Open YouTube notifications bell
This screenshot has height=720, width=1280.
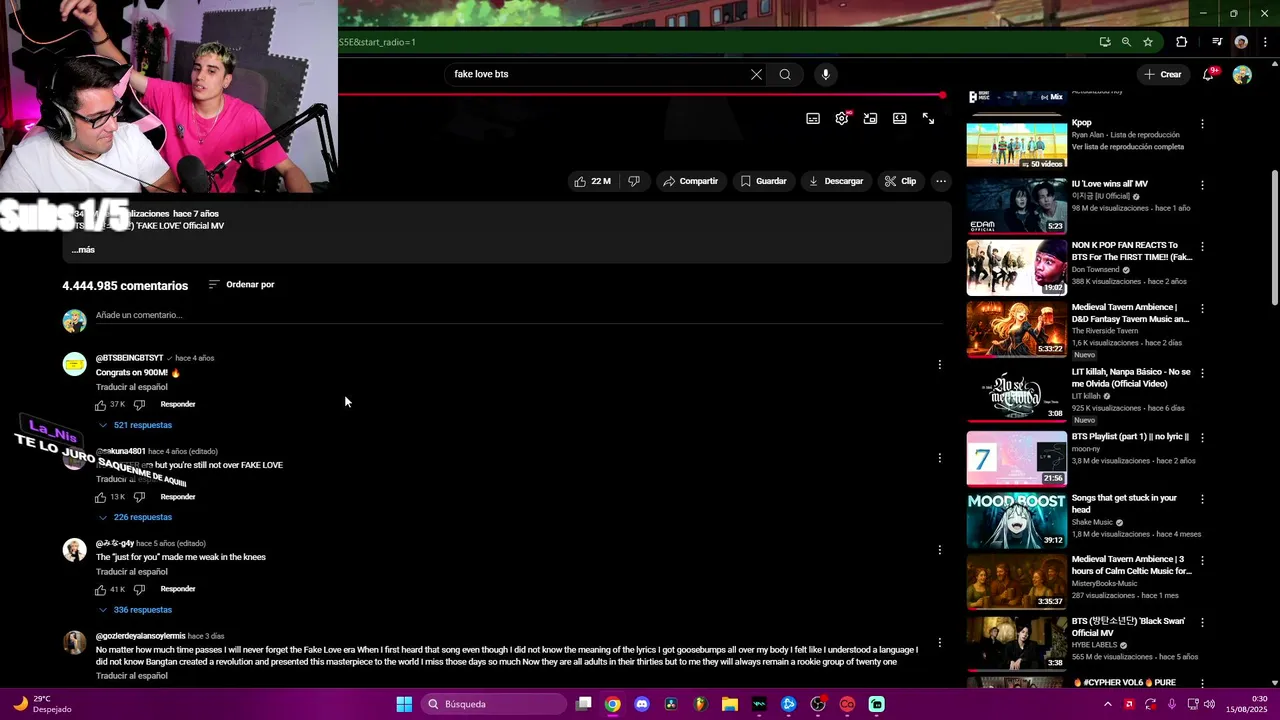pyautogui.click(x=1208, y=74)
